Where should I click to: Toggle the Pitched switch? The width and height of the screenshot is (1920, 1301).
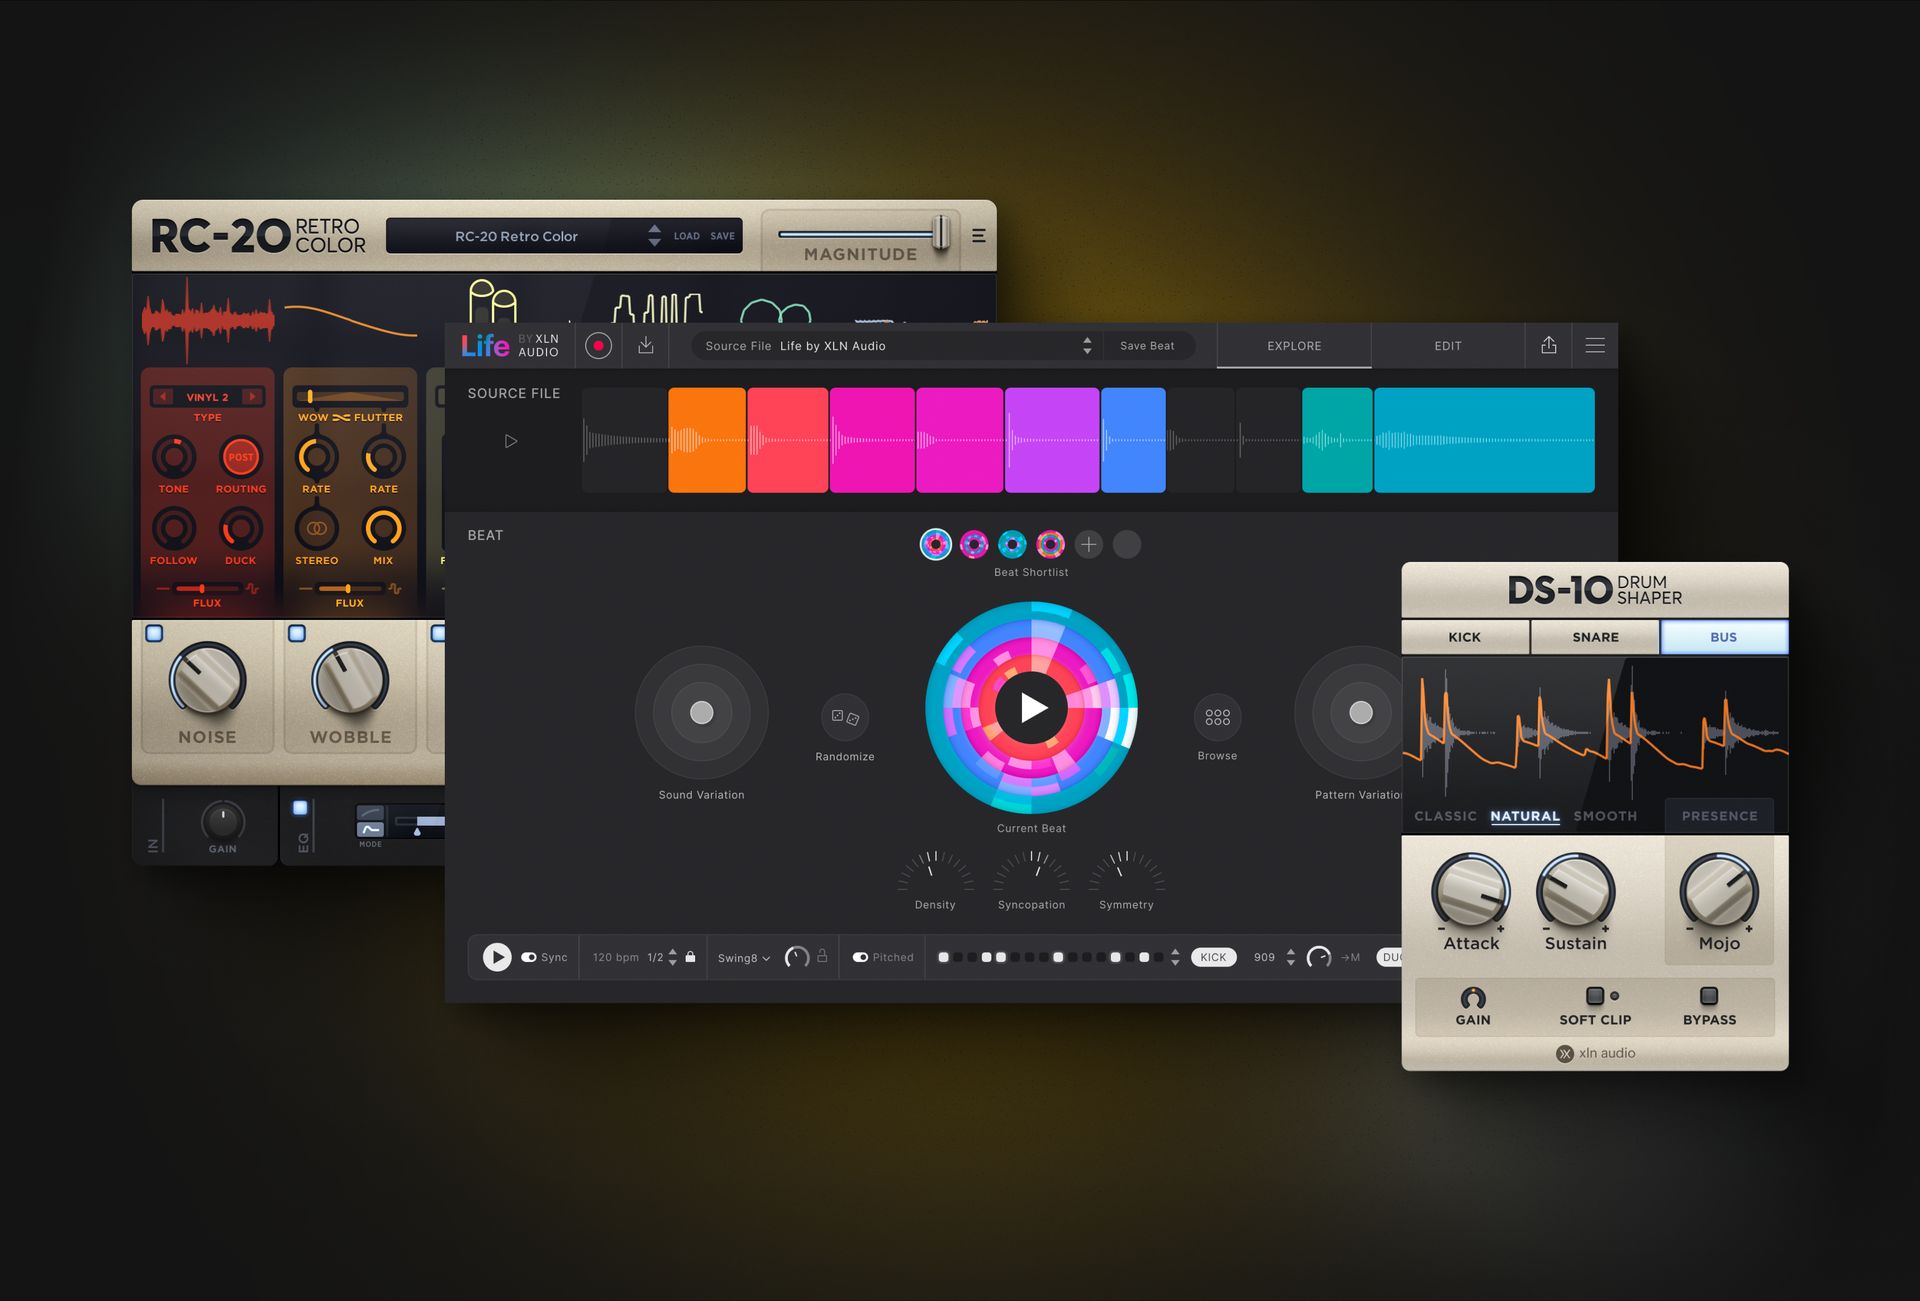coord(860,957)
